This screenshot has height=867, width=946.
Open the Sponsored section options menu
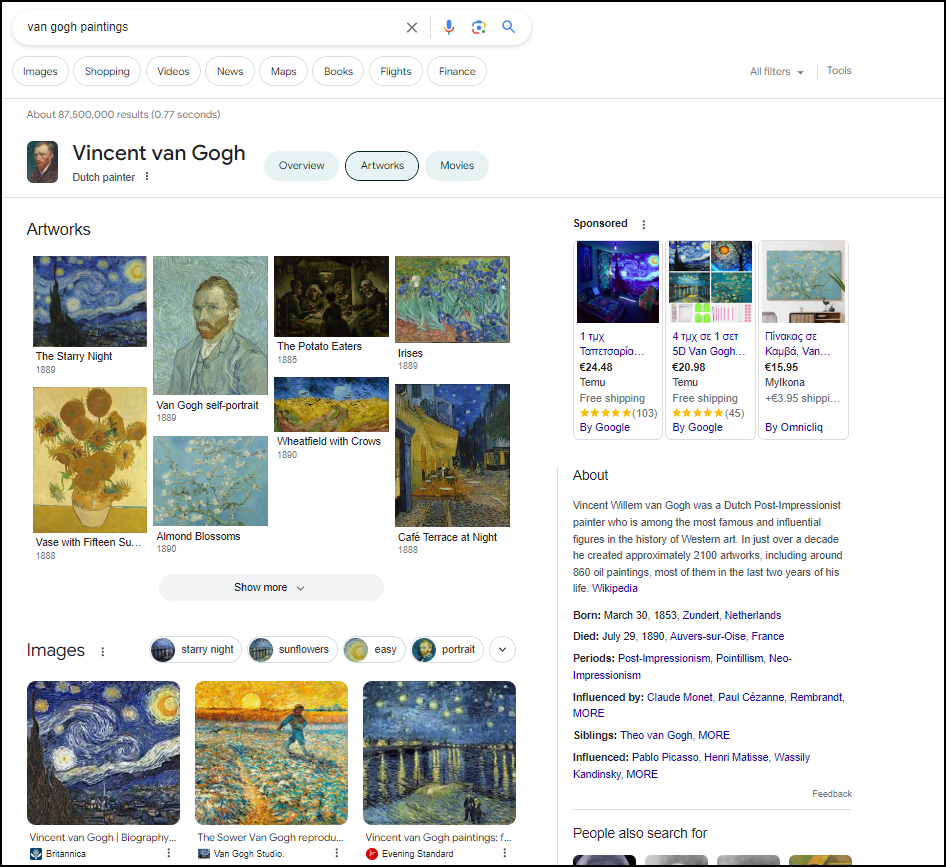click(644, 224)
